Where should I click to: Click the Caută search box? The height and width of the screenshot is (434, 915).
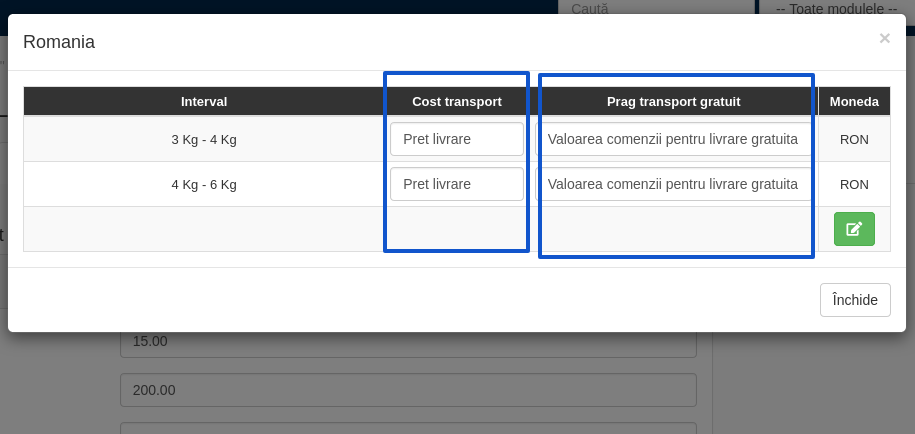tap(656, 8)
